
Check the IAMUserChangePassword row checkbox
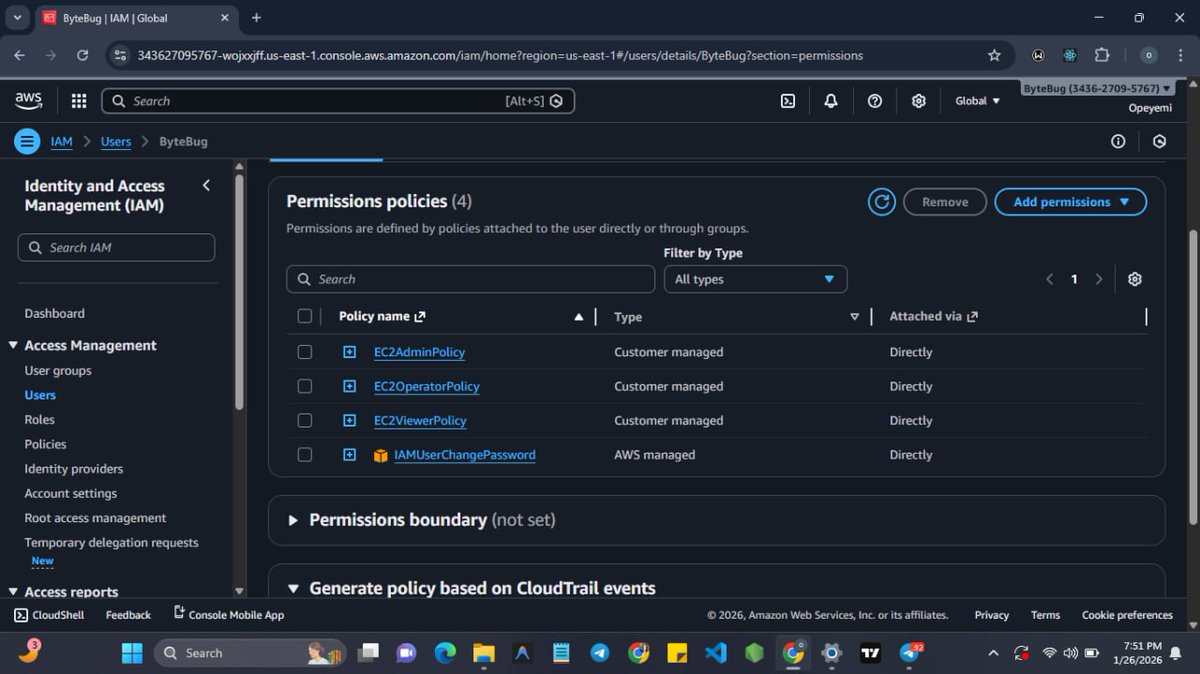point(305,454)
